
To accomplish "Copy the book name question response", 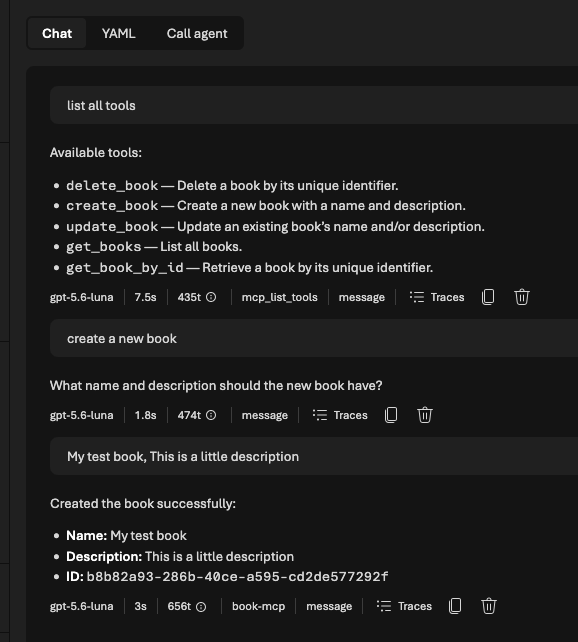I will (x=391, y=415).
